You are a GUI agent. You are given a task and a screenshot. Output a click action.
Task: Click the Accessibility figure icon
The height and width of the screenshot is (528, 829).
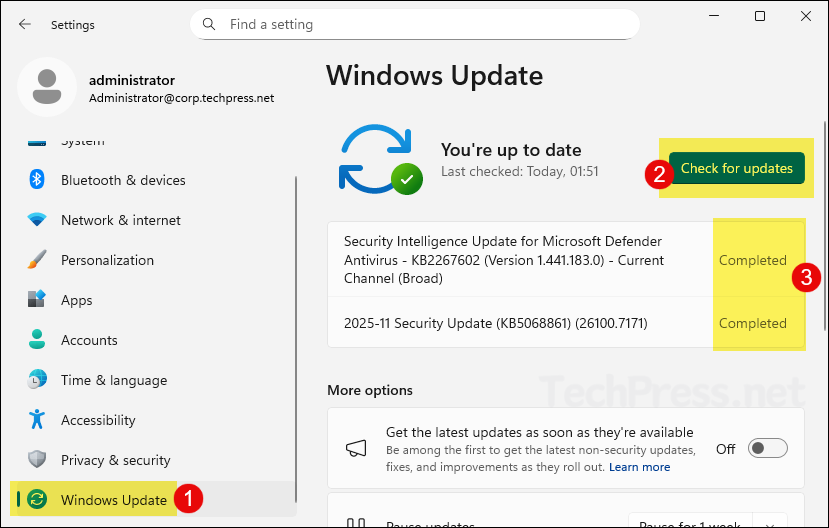pos(36,419)
